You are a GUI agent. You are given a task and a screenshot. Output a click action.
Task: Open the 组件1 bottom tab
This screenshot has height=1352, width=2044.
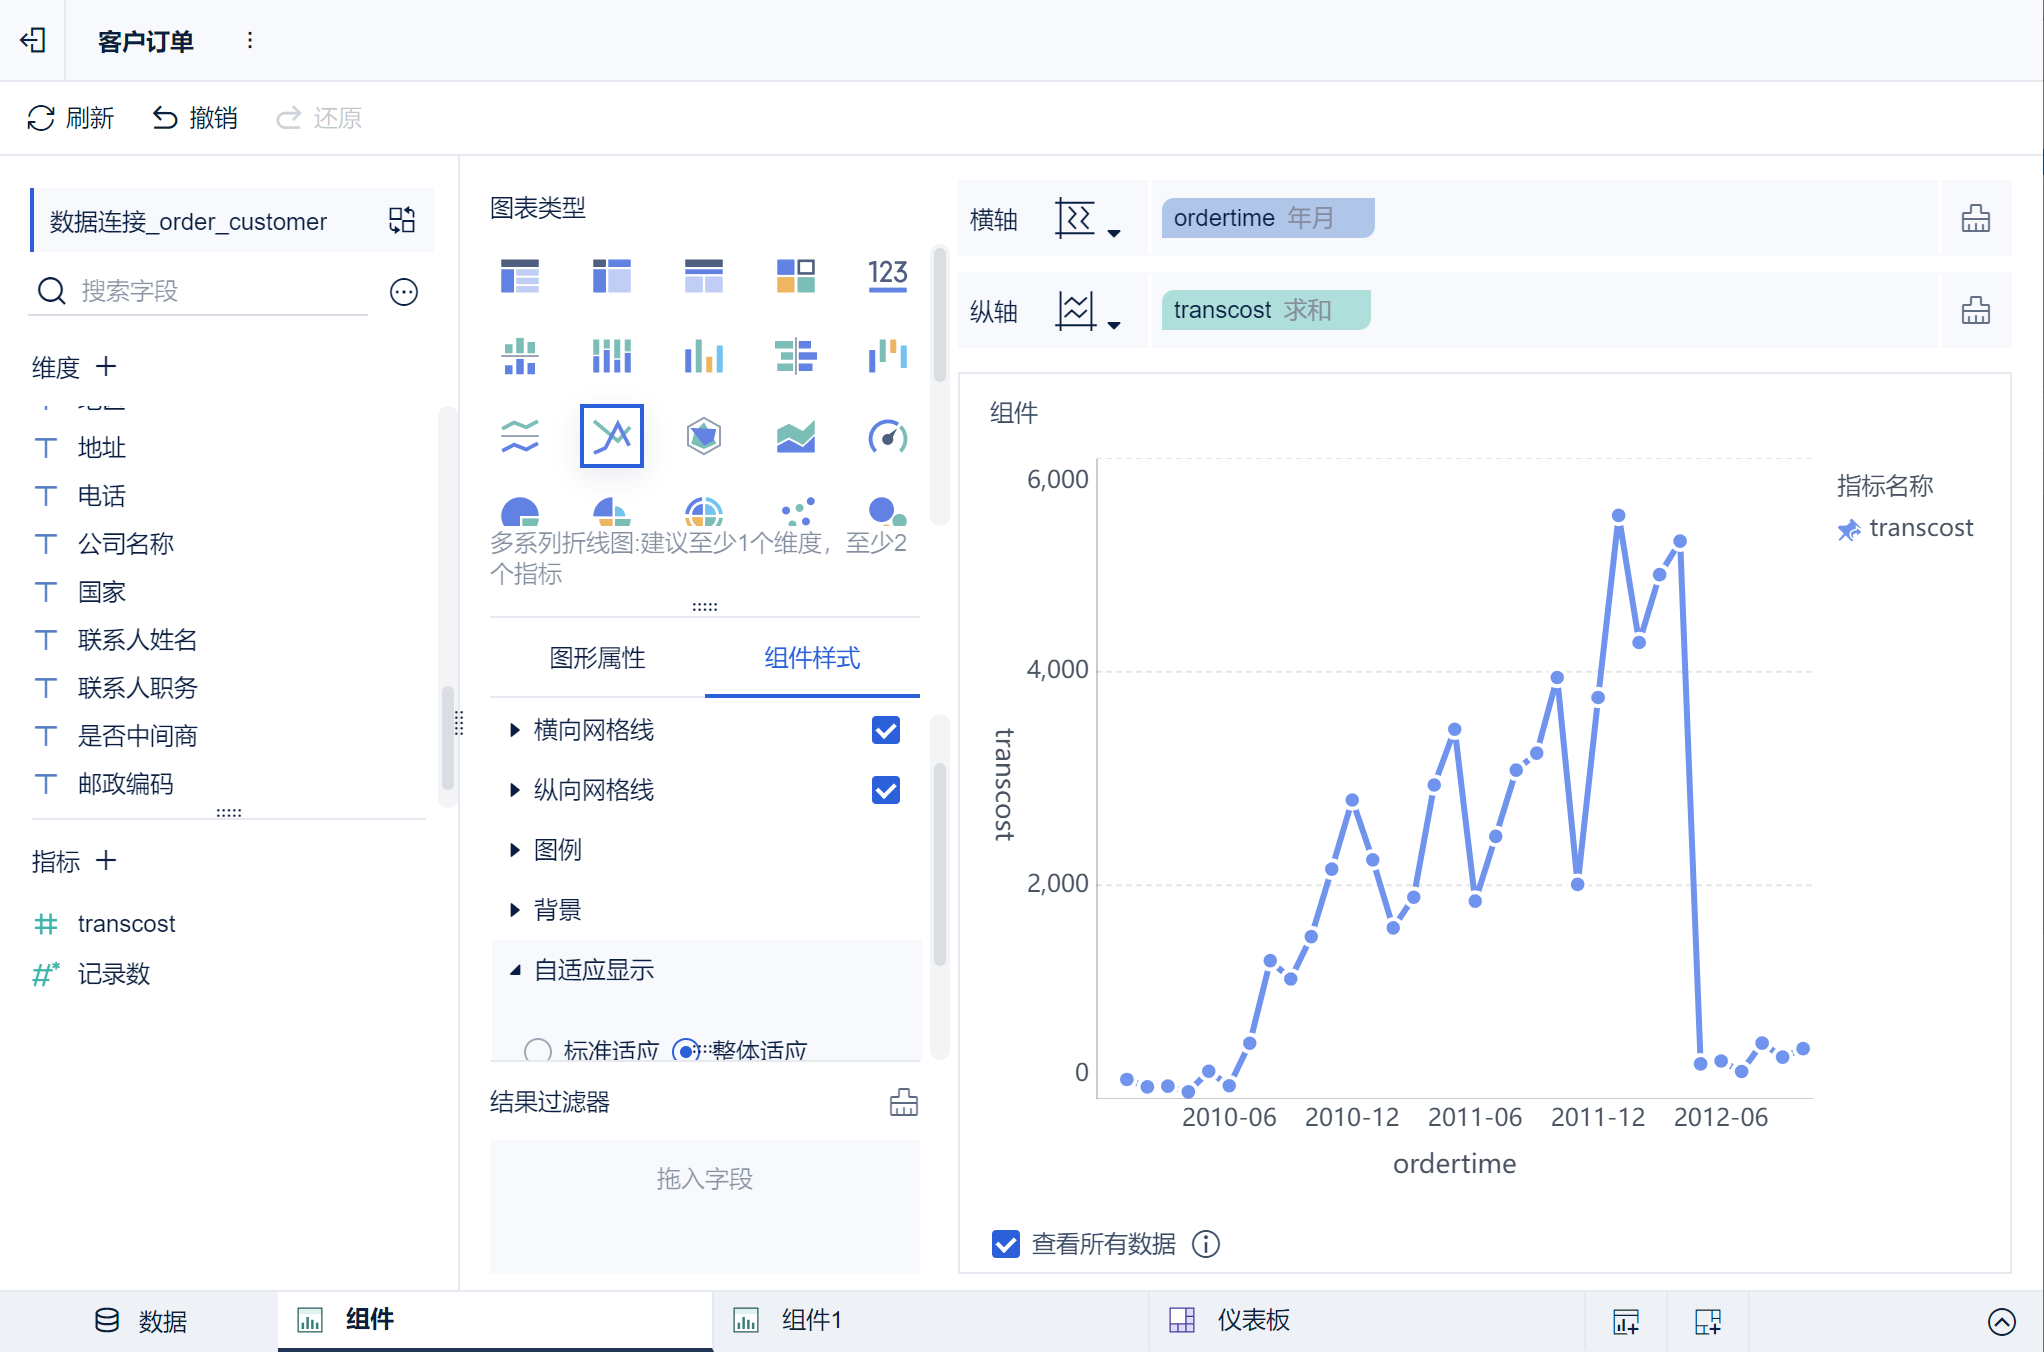810,1320
